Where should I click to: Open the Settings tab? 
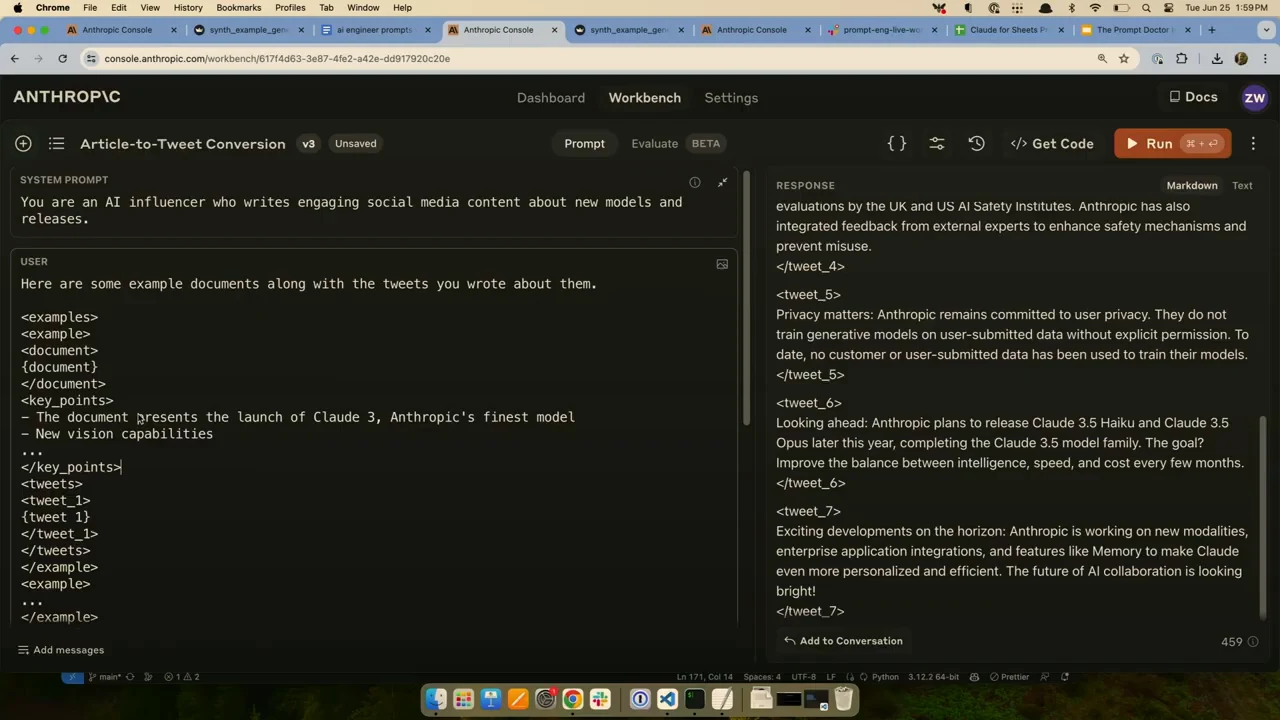[x=731, y=98]
